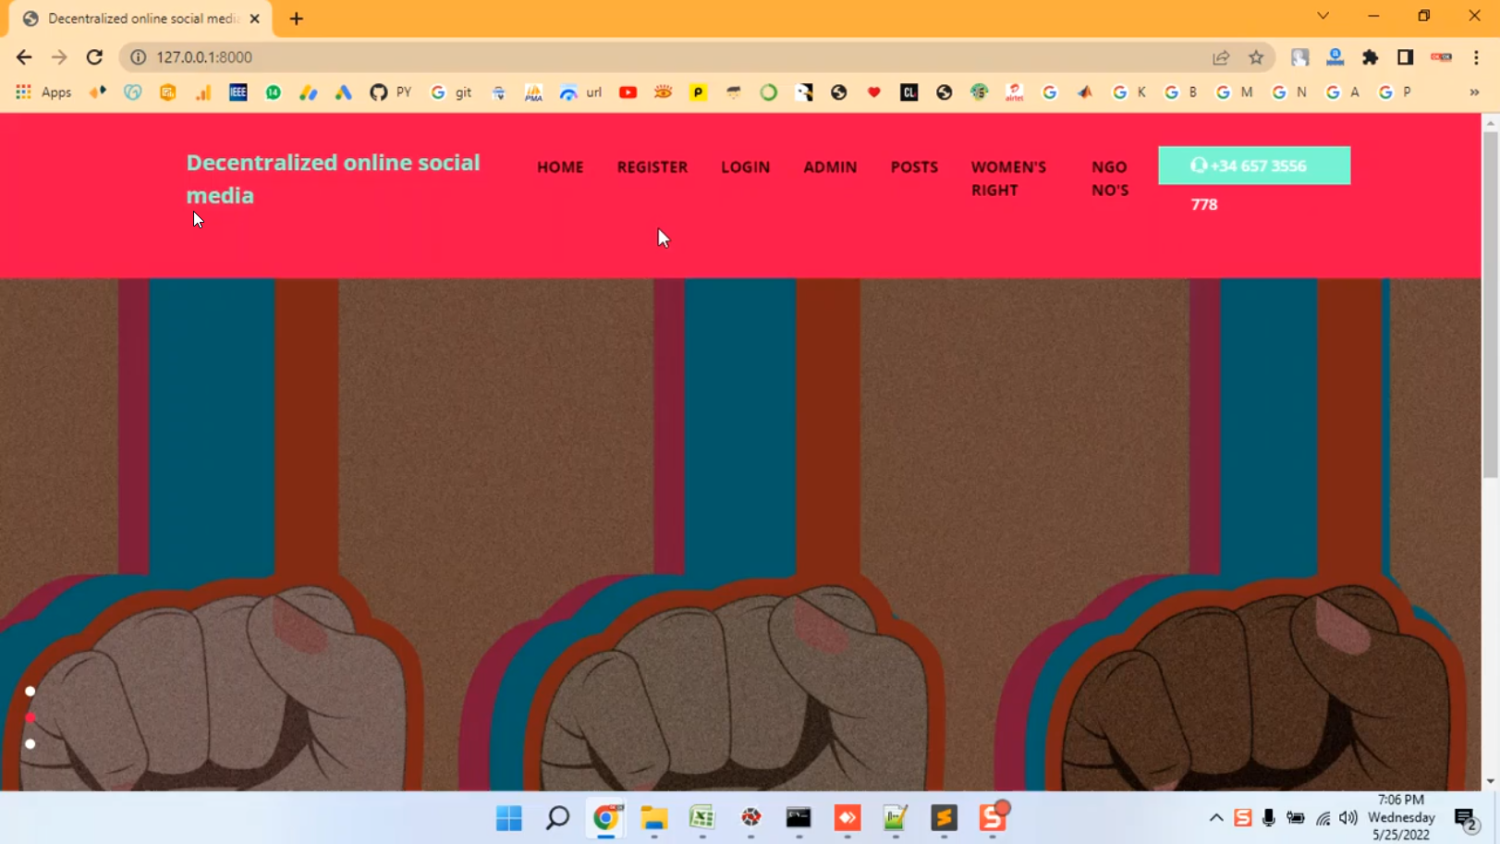Open Sublime Text from the taskbar
Viewport: 1500px width, 844px height.
click(x=944, y=818)
